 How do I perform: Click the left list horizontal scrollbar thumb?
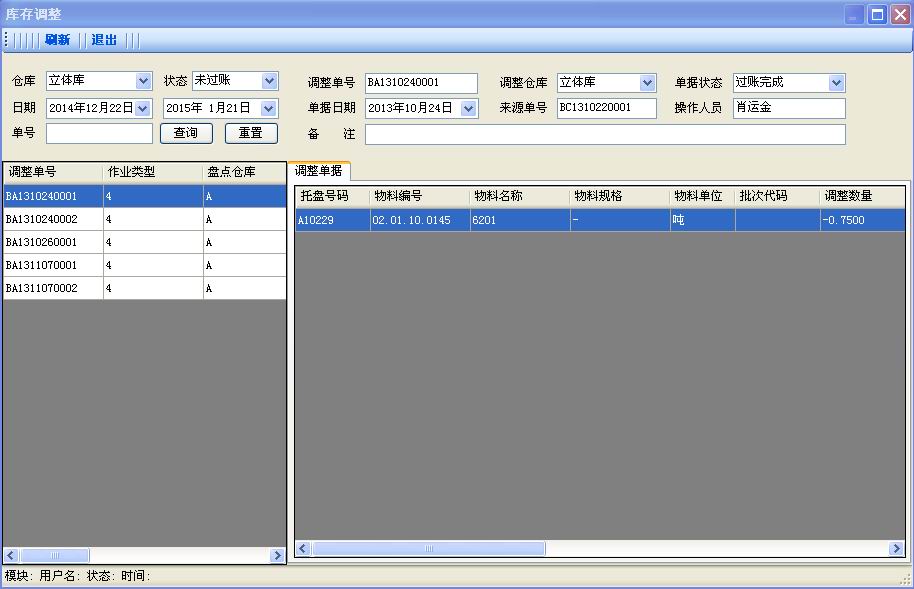point(55,555)
